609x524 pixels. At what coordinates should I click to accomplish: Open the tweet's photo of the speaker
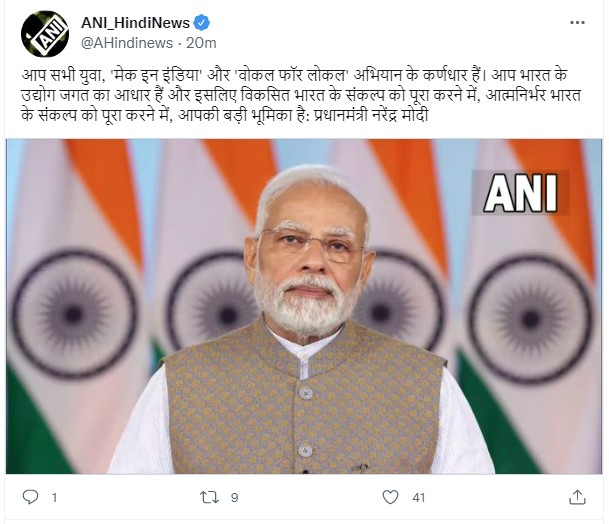pos(304,306)
